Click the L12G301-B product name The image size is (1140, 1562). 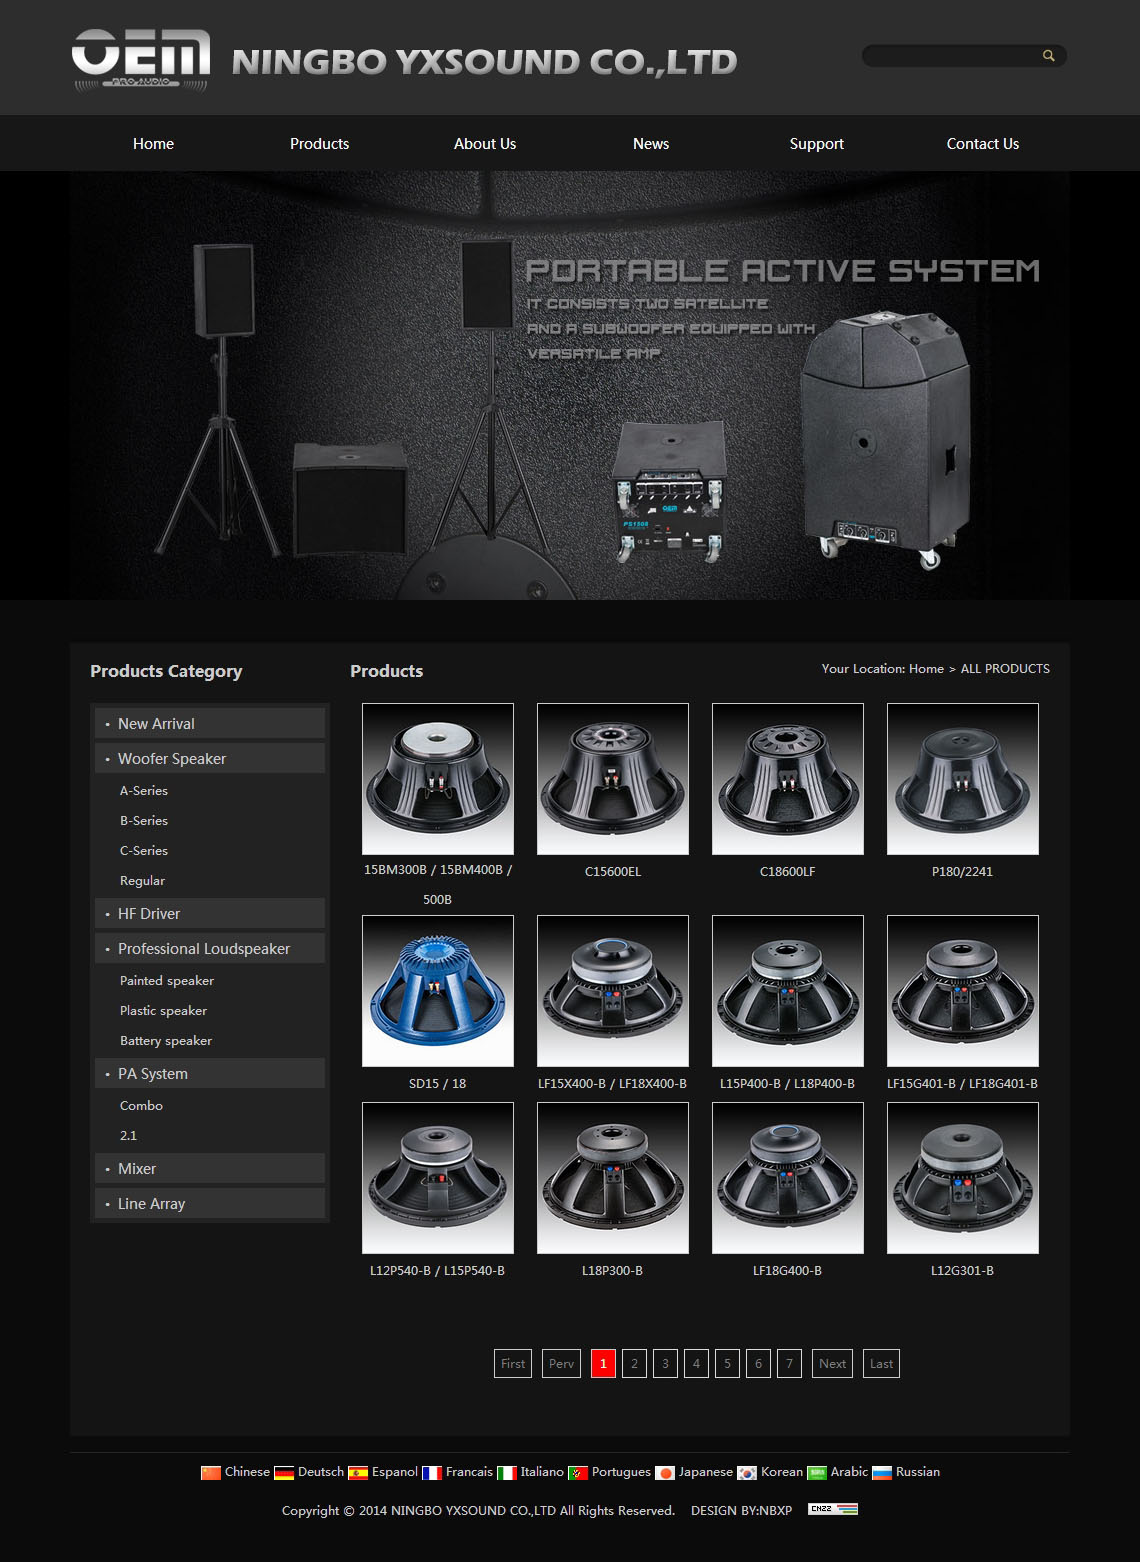[963, 1270]
